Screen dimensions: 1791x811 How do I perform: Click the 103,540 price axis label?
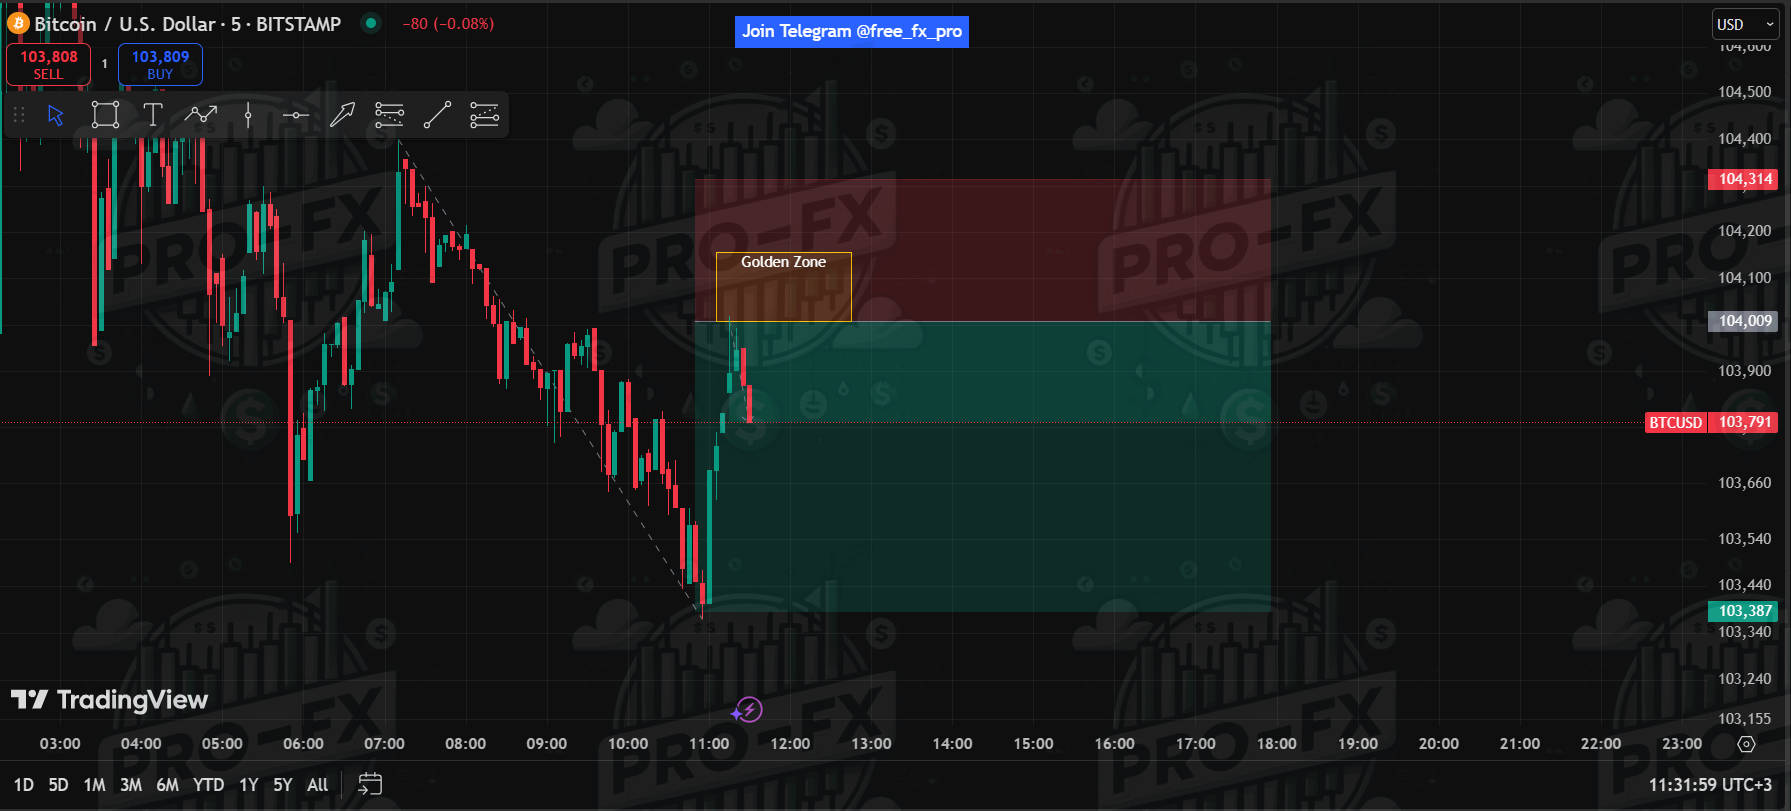(x=1744, y=539)
